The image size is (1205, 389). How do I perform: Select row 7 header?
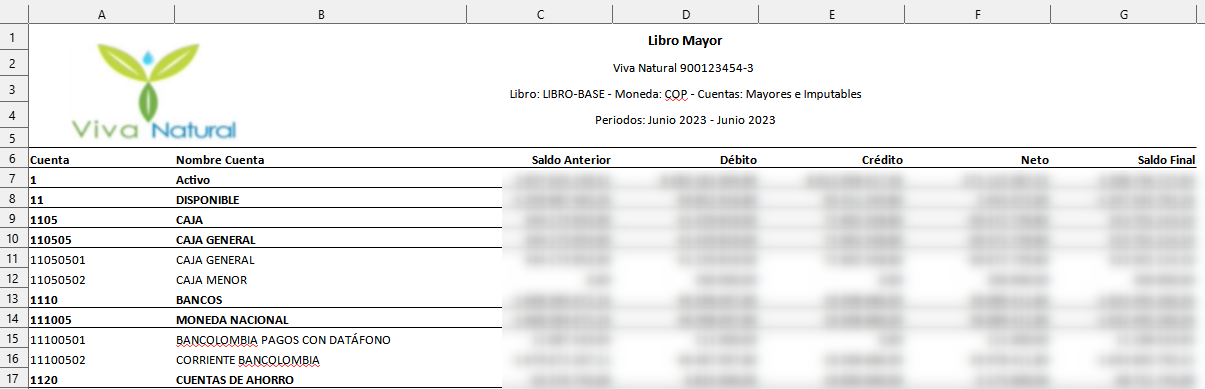(14, 178)
